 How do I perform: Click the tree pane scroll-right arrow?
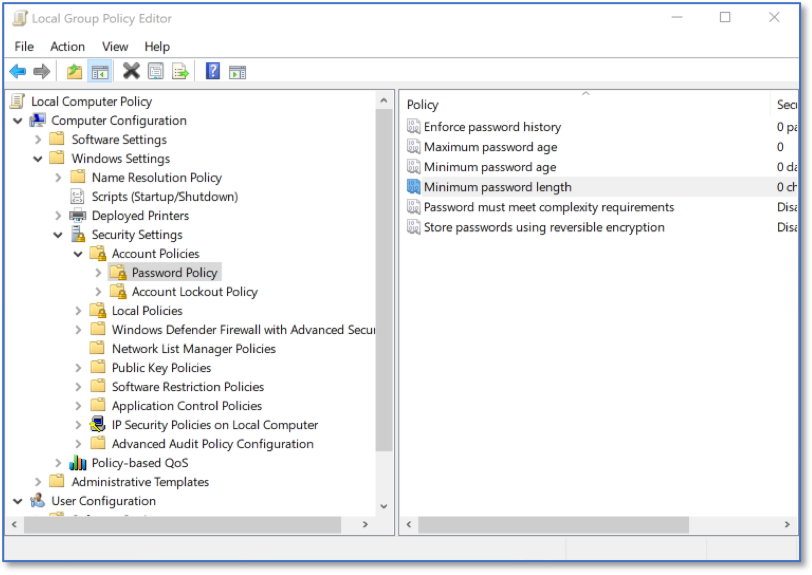click(365, 524)
